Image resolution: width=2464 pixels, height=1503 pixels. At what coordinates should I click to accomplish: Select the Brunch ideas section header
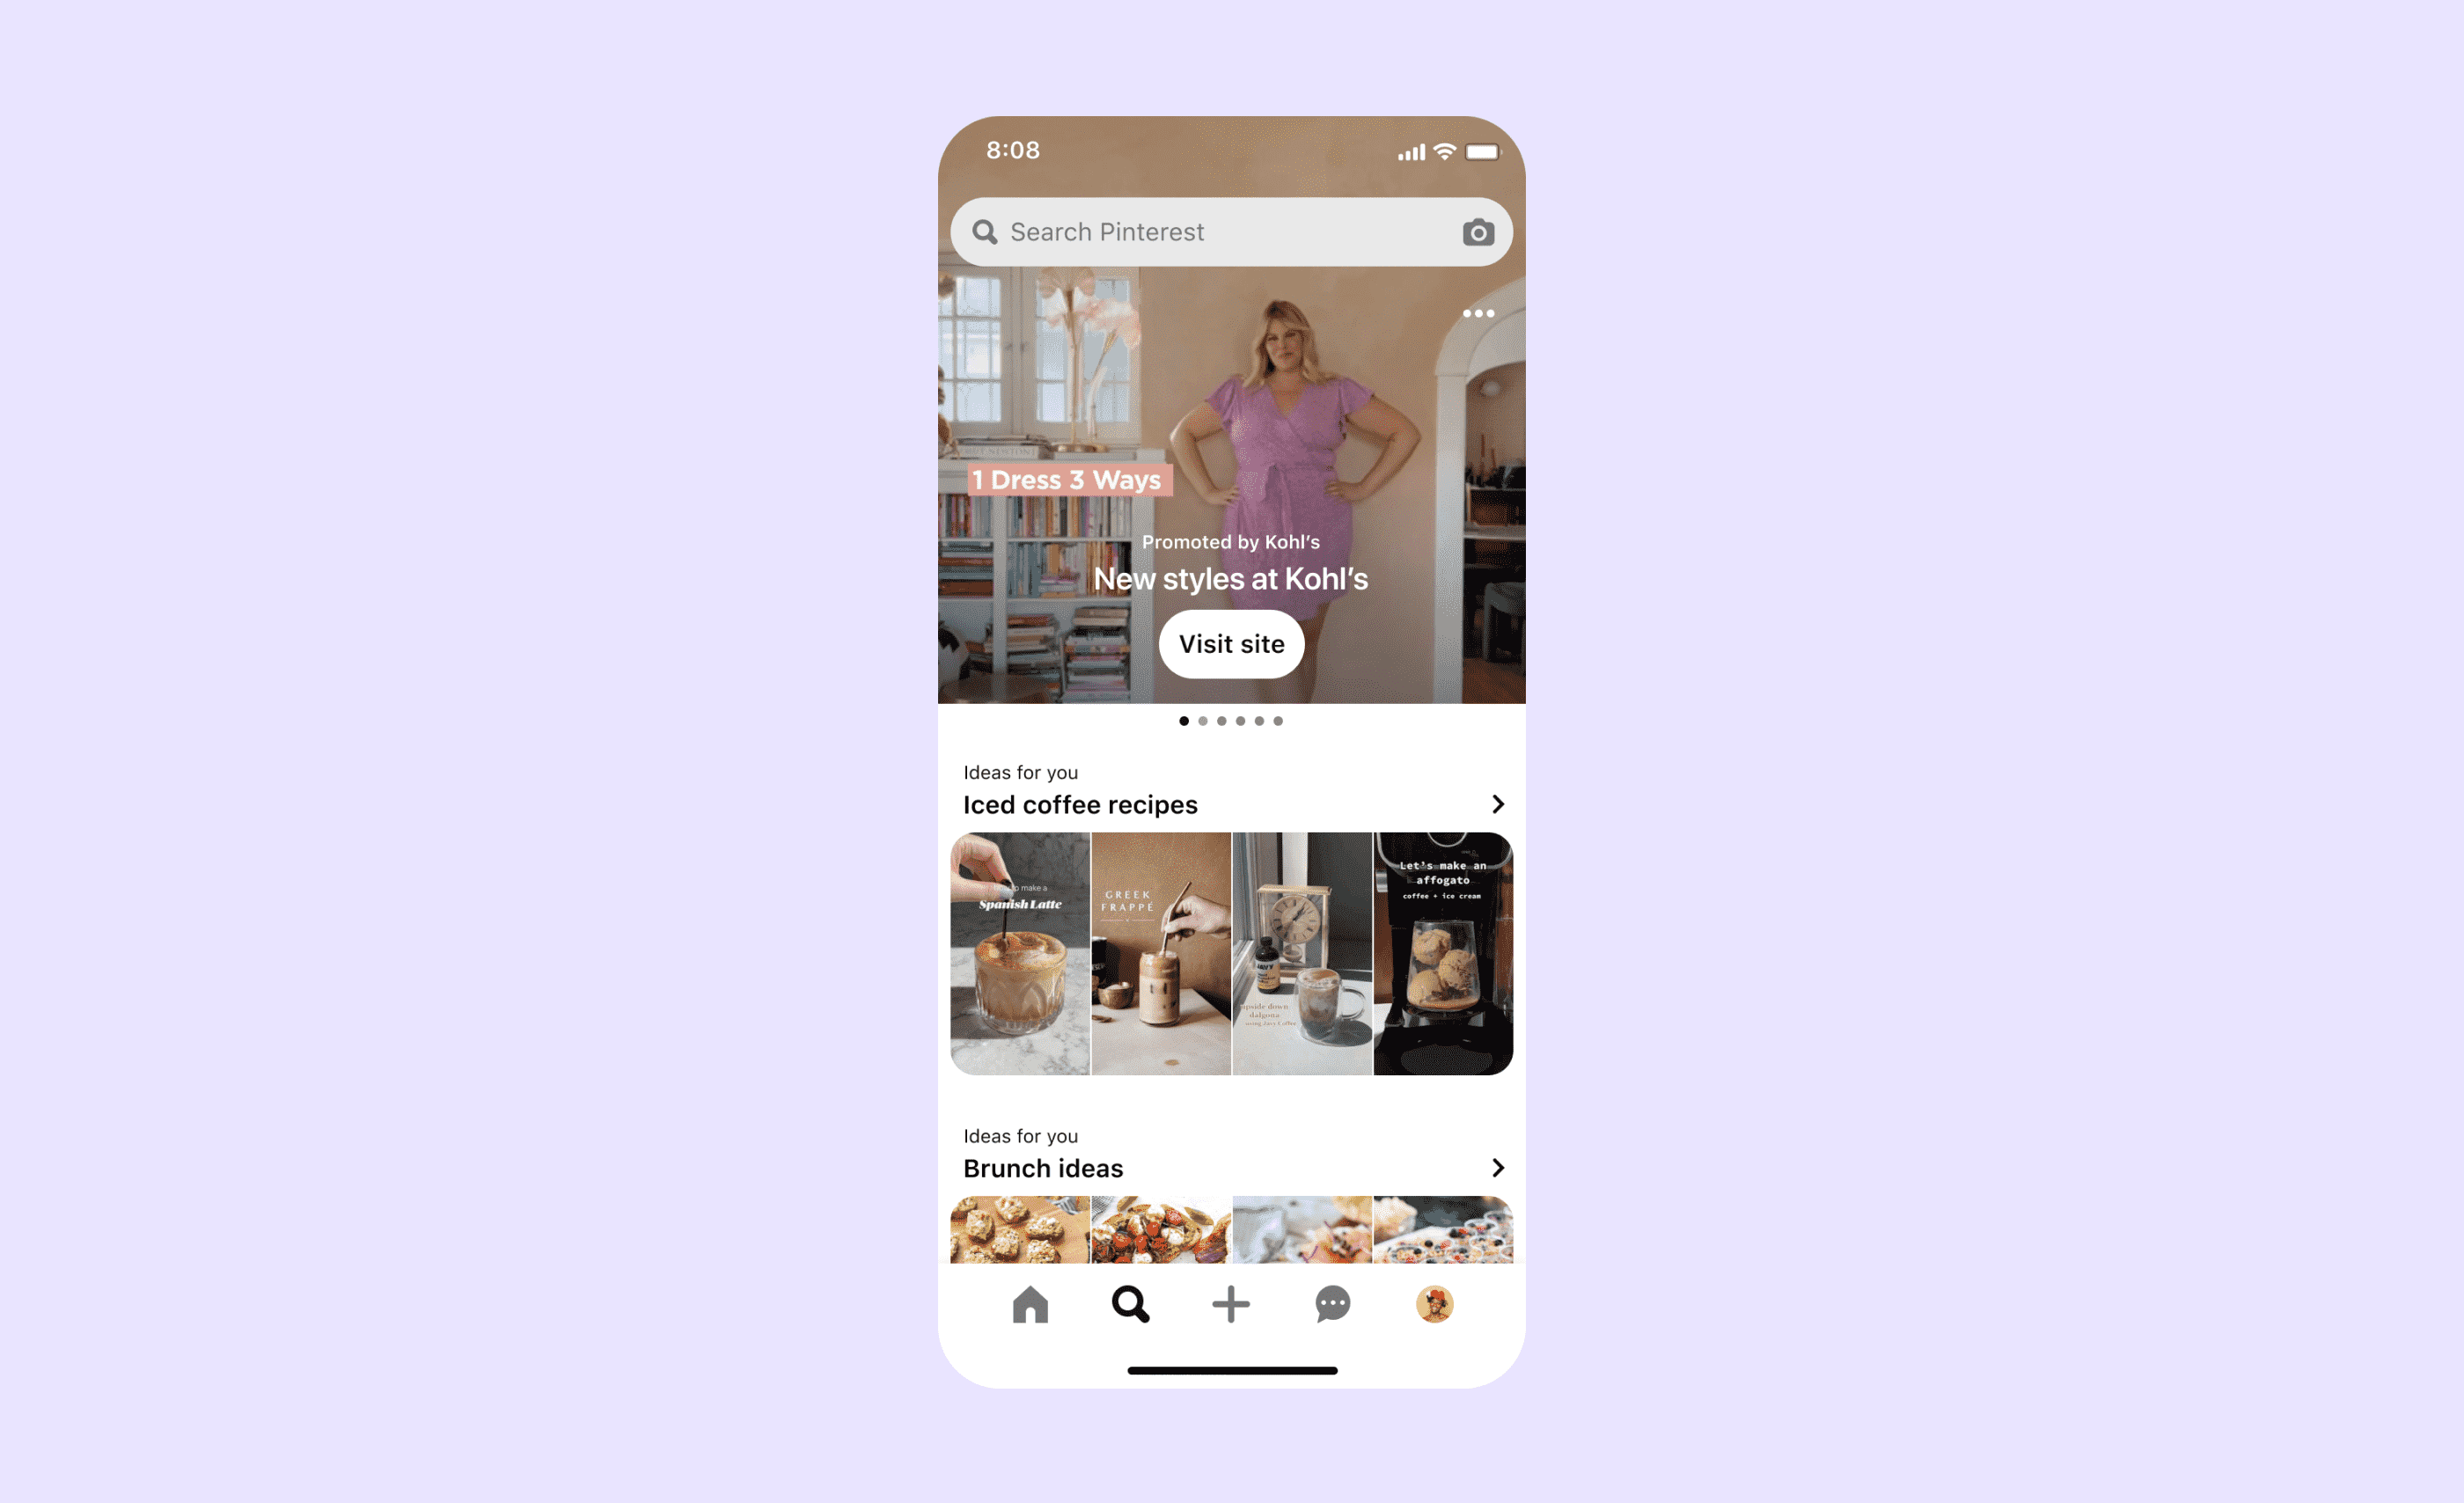click(x=1042, y=1167)
